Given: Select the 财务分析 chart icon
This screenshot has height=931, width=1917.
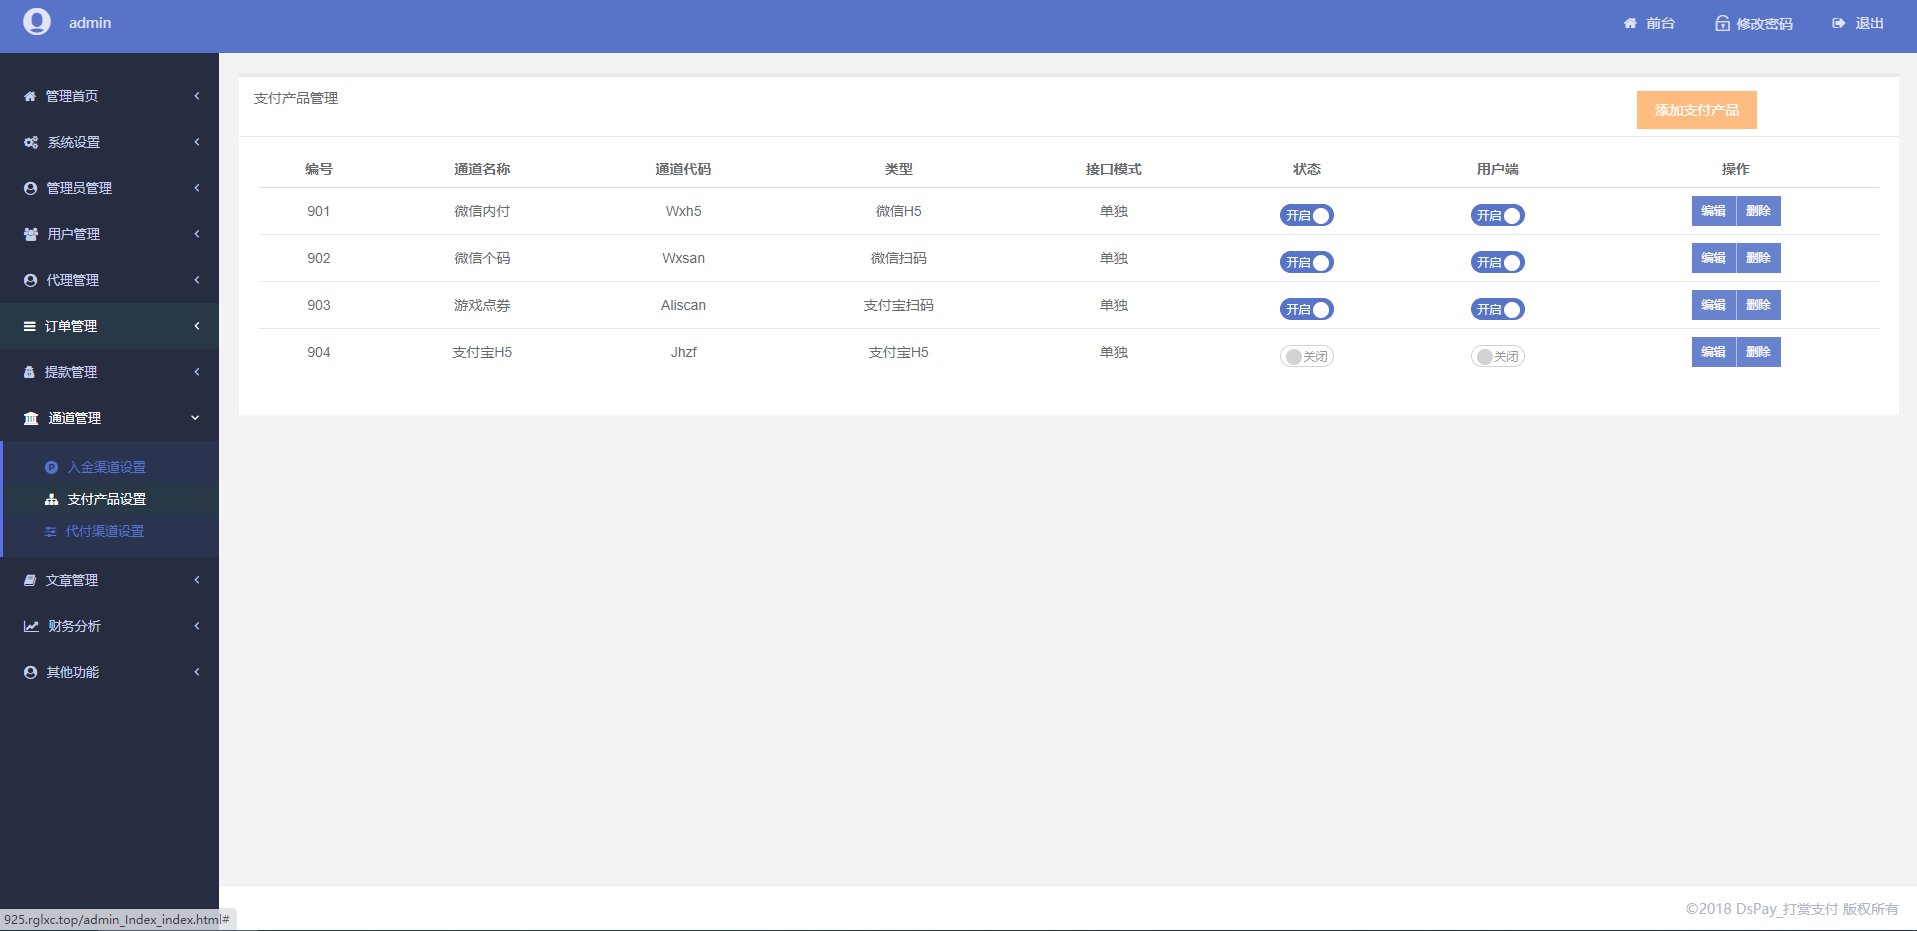Looking at the screenshot, I should [x=29, y=626].
